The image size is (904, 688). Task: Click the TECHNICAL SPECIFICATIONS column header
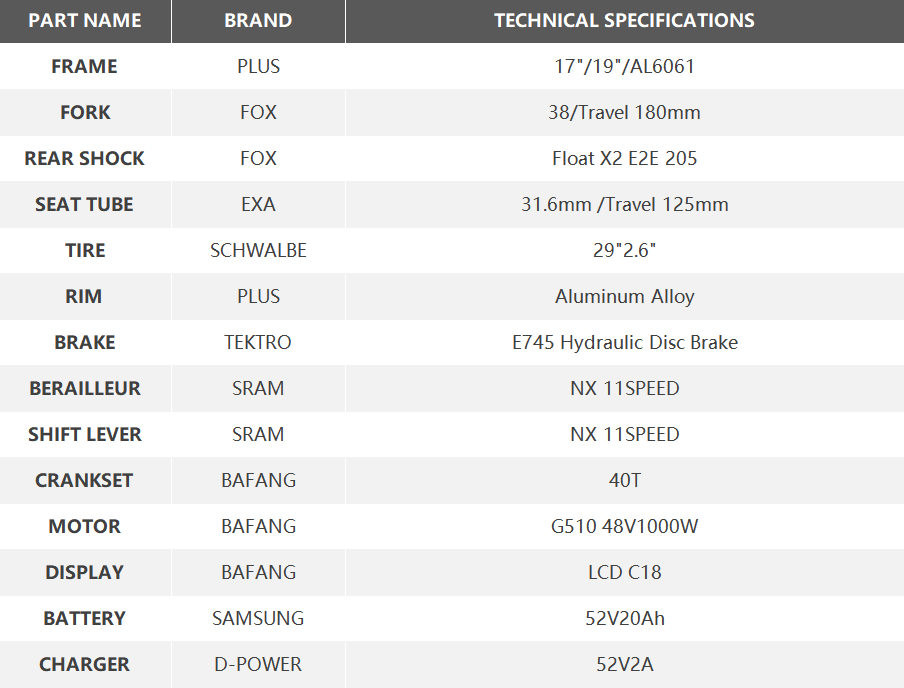tap(624, 21)
